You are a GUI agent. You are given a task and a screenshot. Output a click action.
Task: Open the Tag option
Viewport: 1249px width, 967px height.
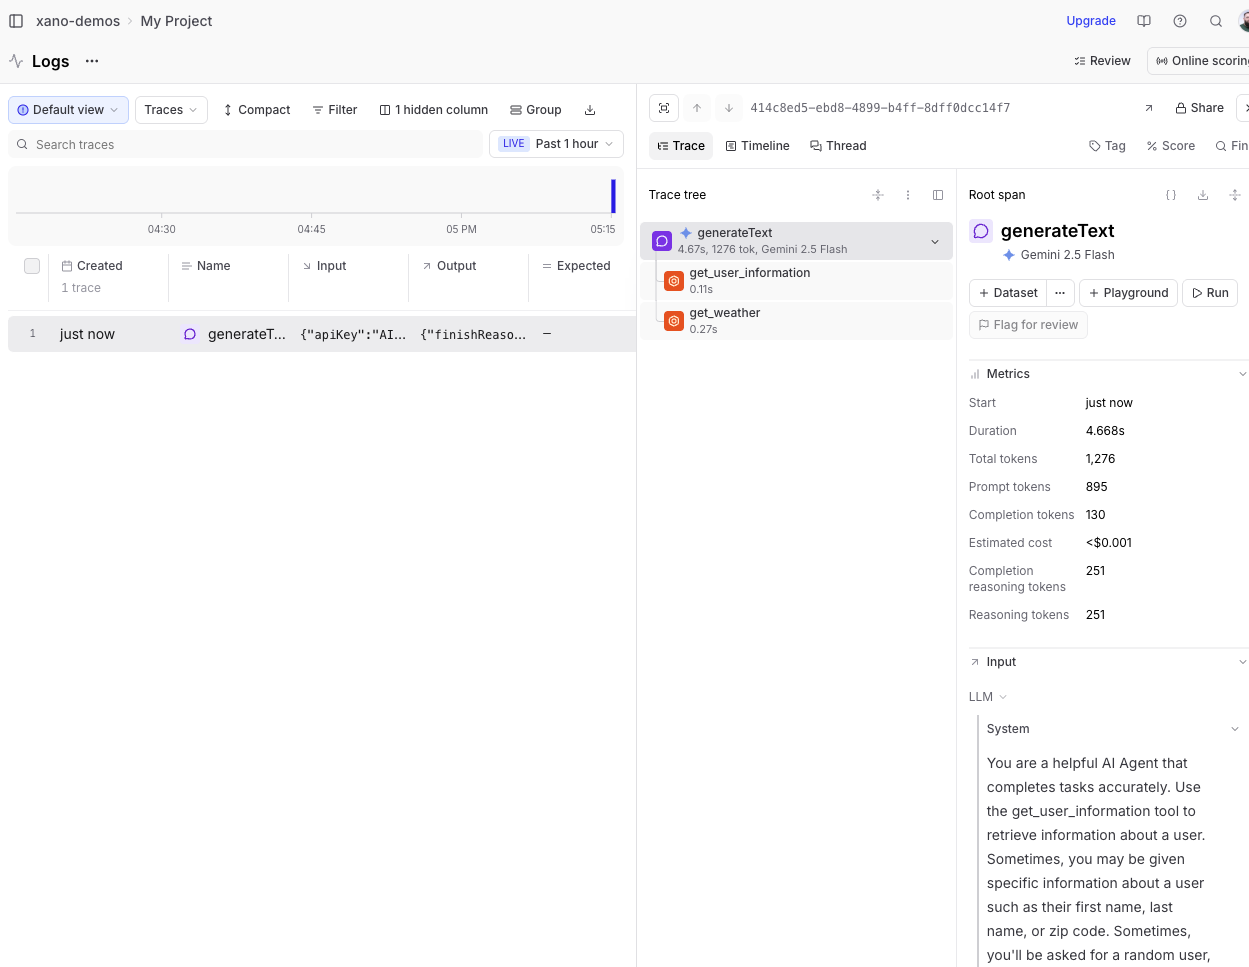click(1107, 146)
